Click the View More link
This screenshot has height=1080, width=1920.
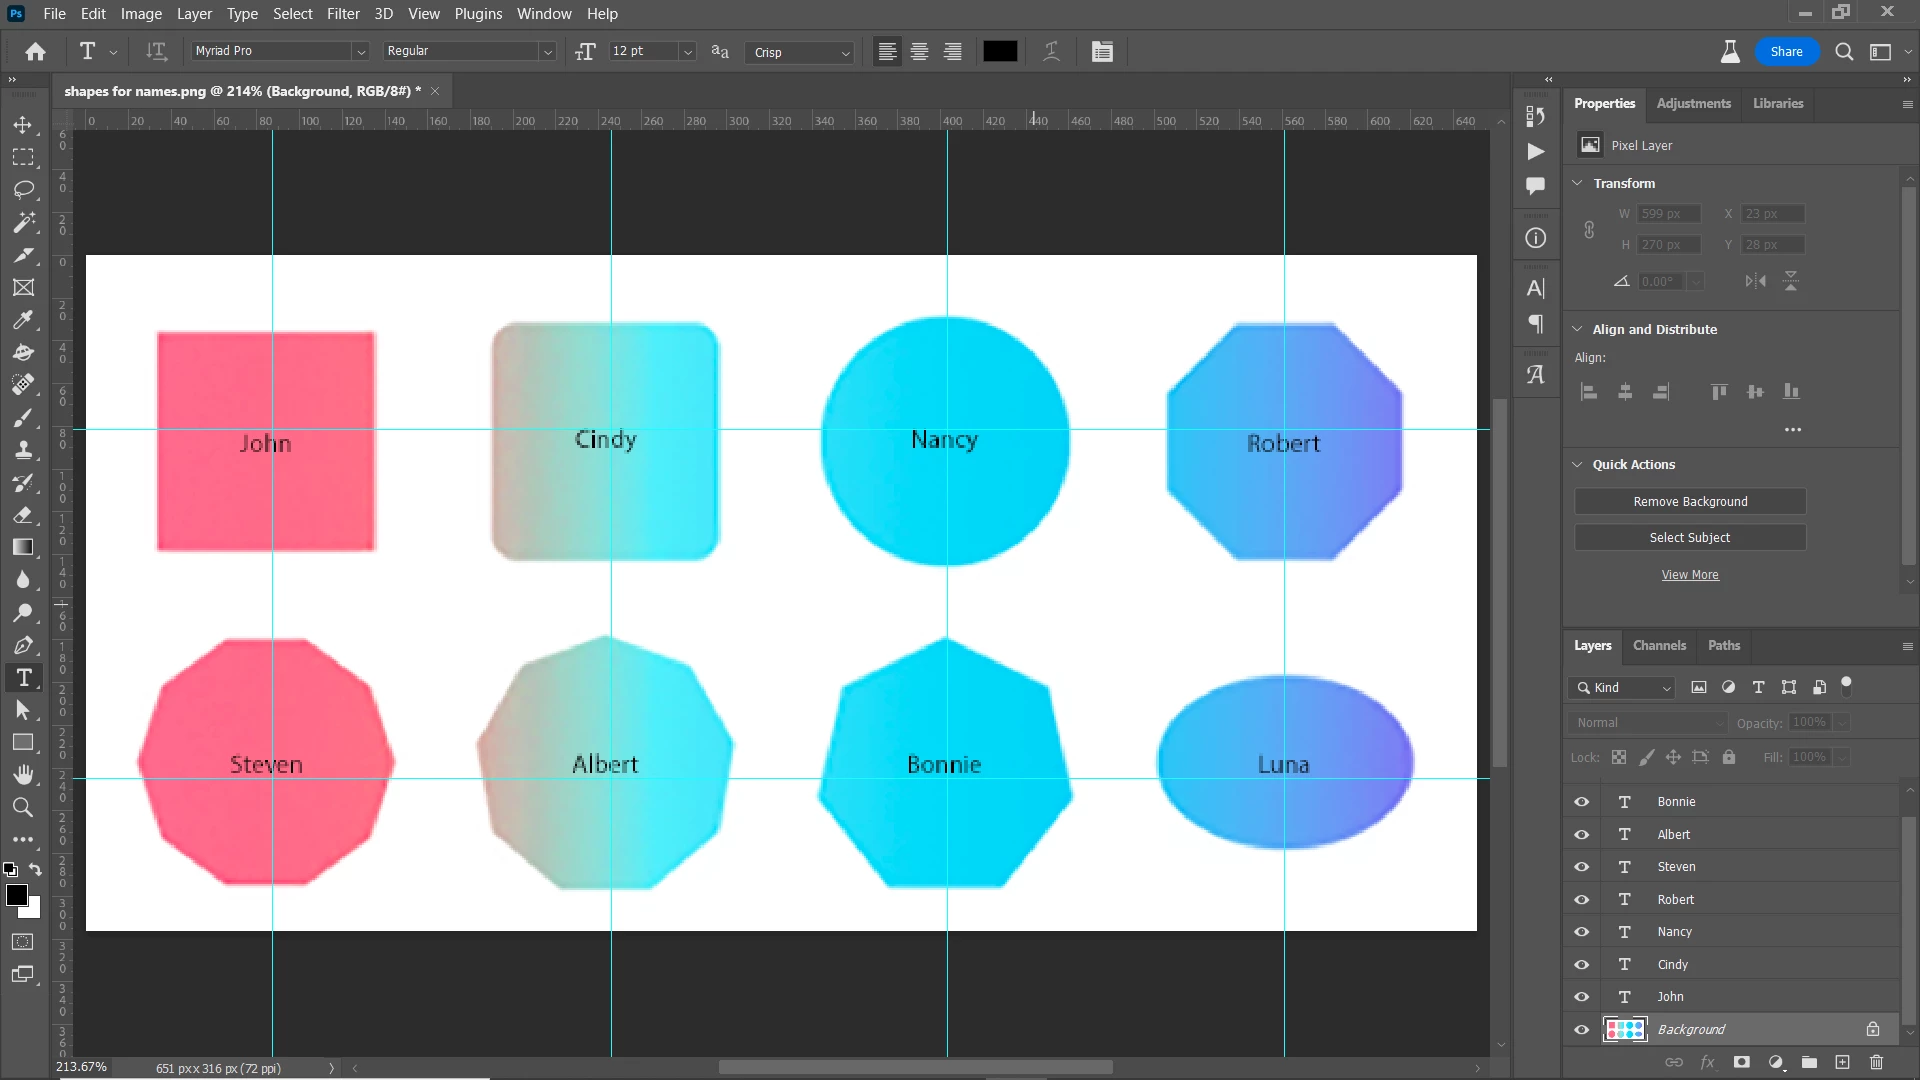(x=1690, y=575)
